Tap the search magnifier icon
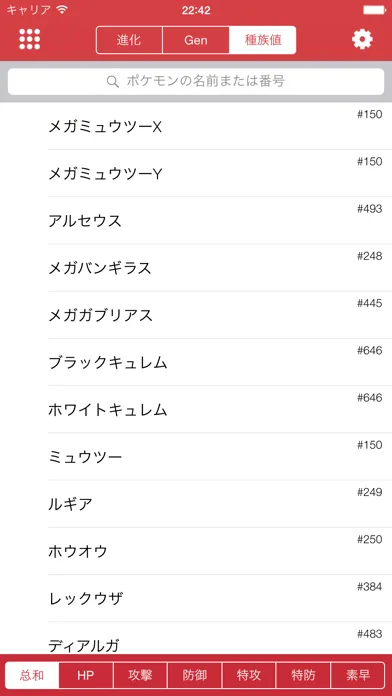The image size is (392, 696). (x=113, y=81)
